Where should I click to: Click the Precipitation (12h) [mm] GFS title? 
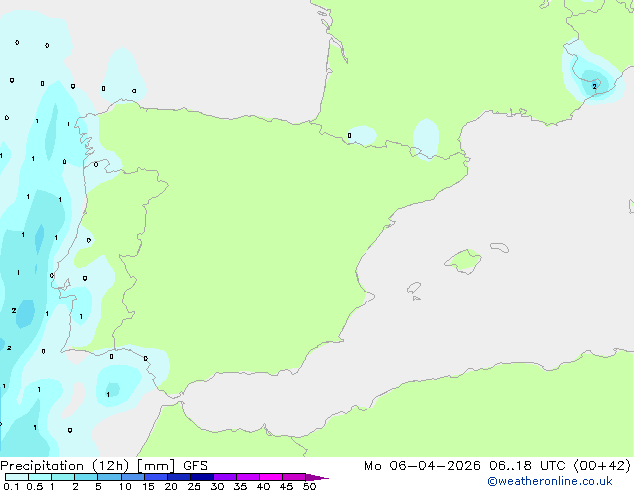pos(104,466)
